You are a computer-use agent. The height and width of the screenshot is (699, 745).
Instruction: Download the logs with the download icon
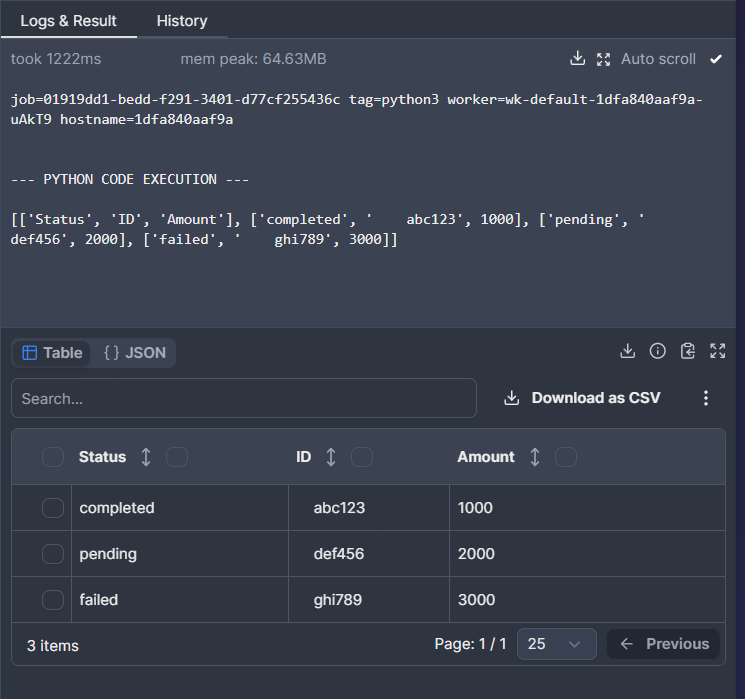(x=577, y=58)
